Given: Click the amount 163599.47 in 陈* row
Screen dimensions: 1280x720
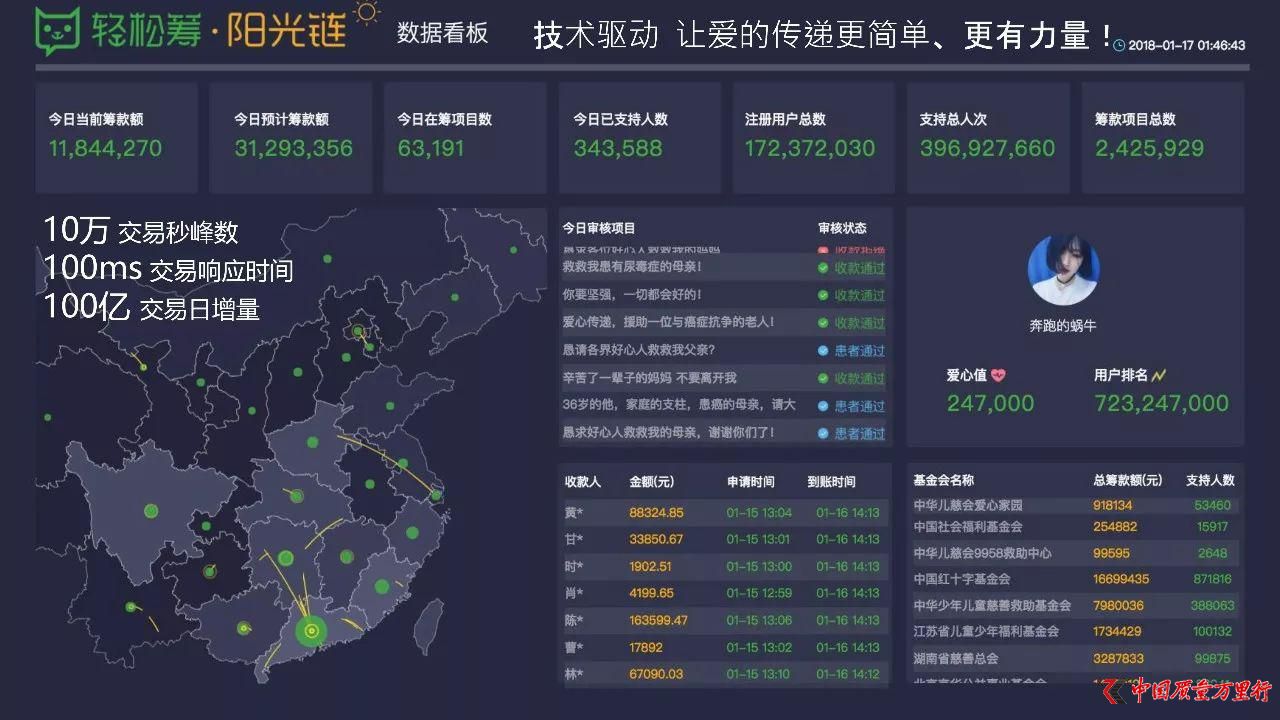Looking at the screenshot, I should pos(659,621).
